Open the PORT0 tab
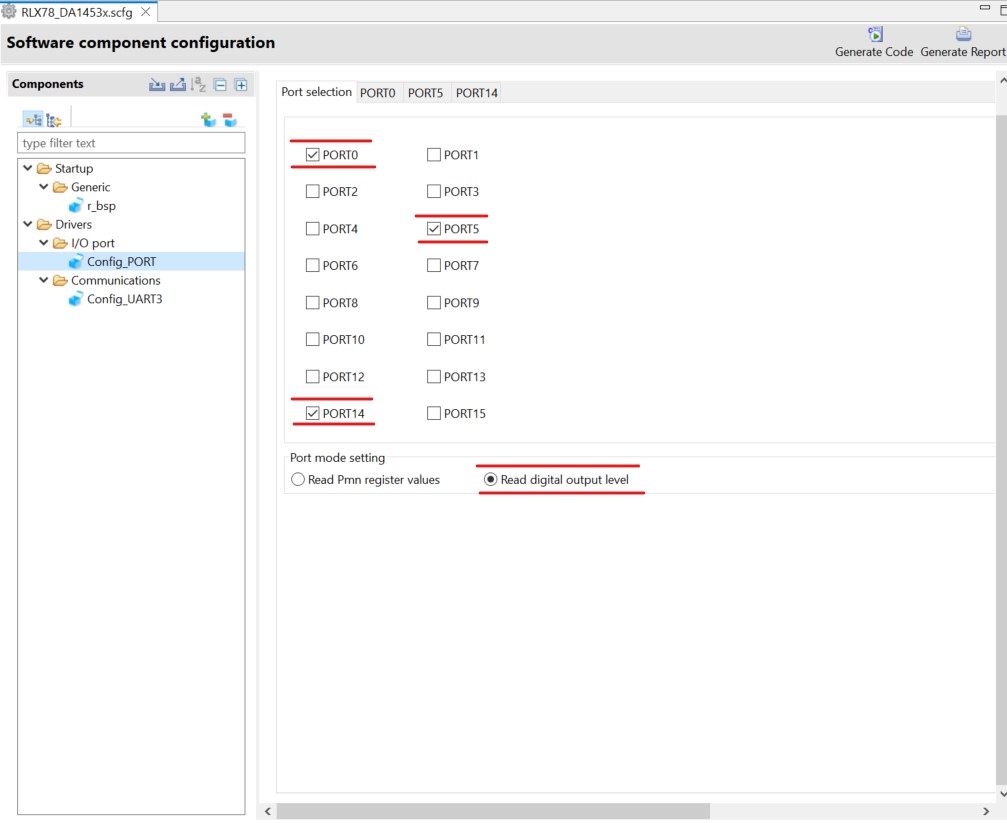1007x823 pixels. [378, 93]
